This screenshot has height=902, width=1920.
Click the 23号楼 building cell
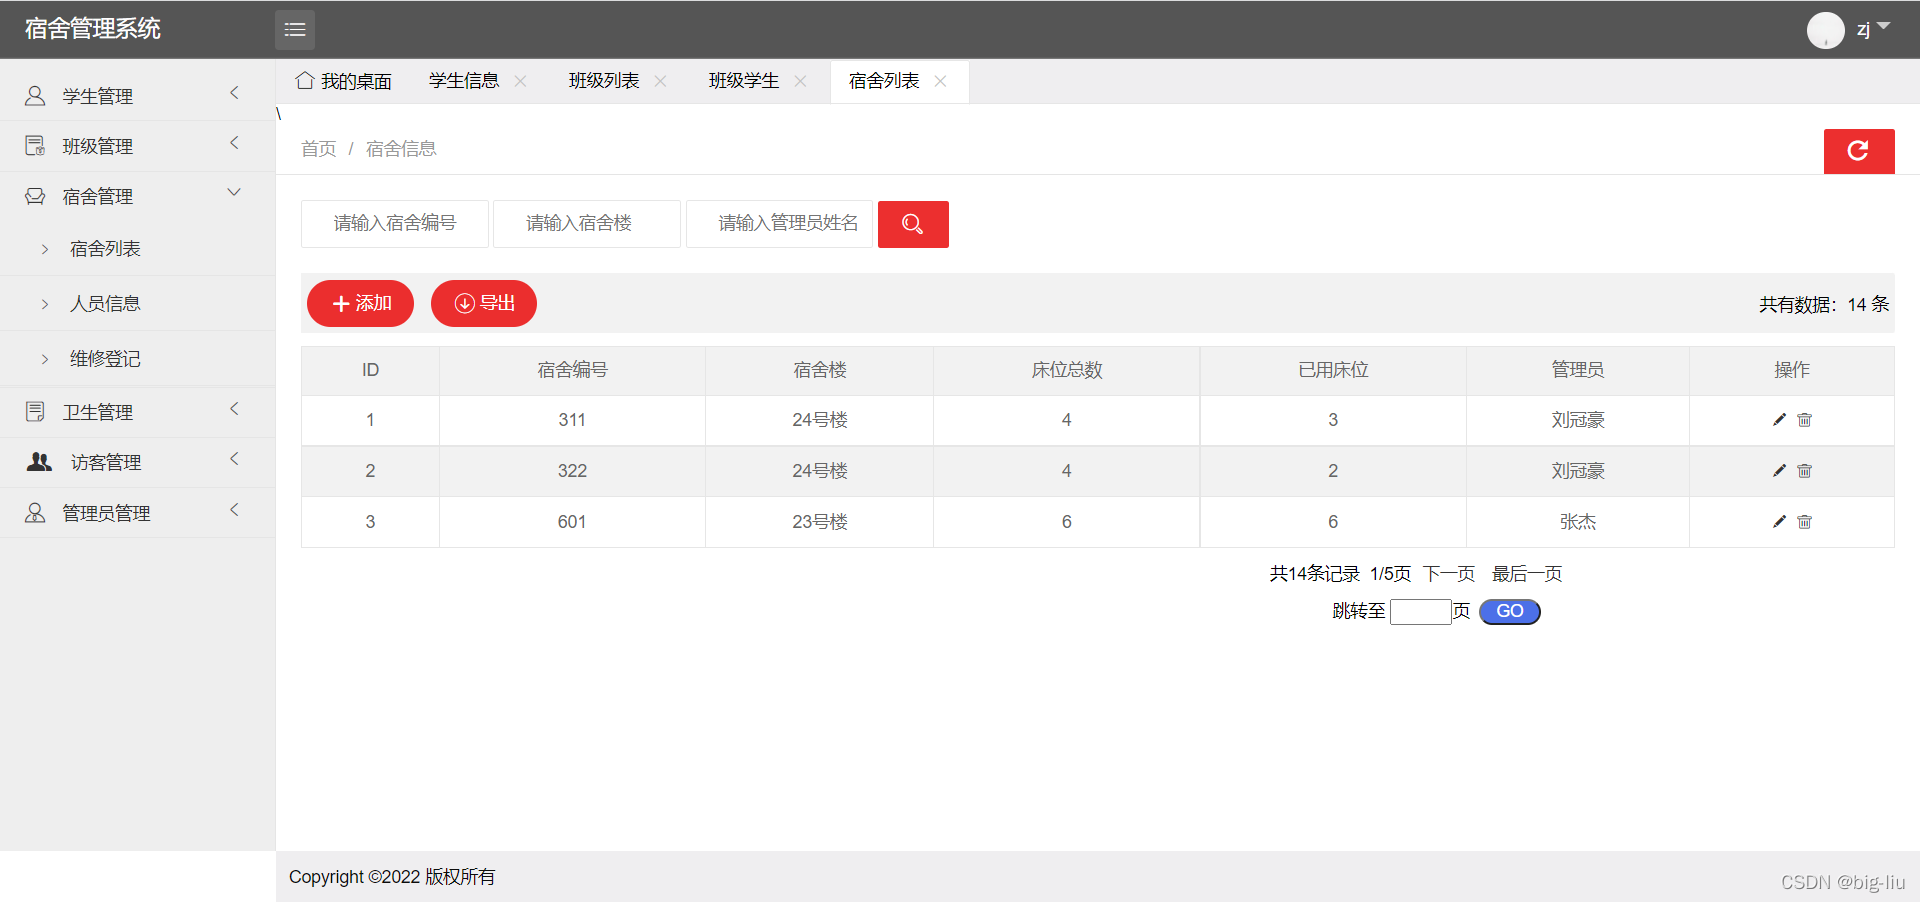tap(820, 522)
